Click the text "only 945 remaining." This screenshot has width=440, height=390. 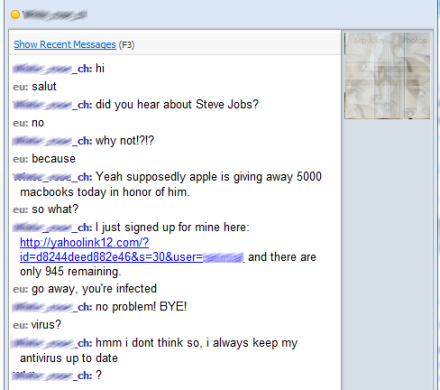[x=70, y=271]
